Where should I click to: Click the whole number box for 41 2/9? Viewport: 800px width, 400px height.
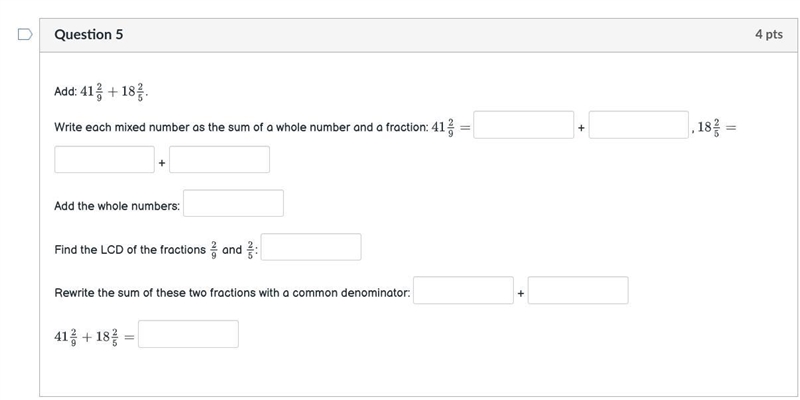tap(523, 125)
